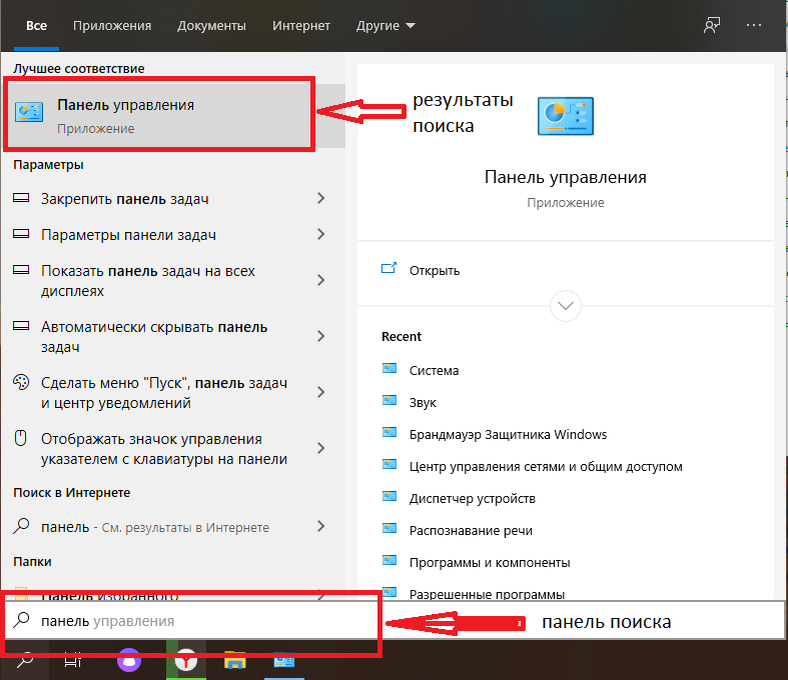Expand more actions with the circled chevron
Screen dimensions: 788x680
[565, 306]
